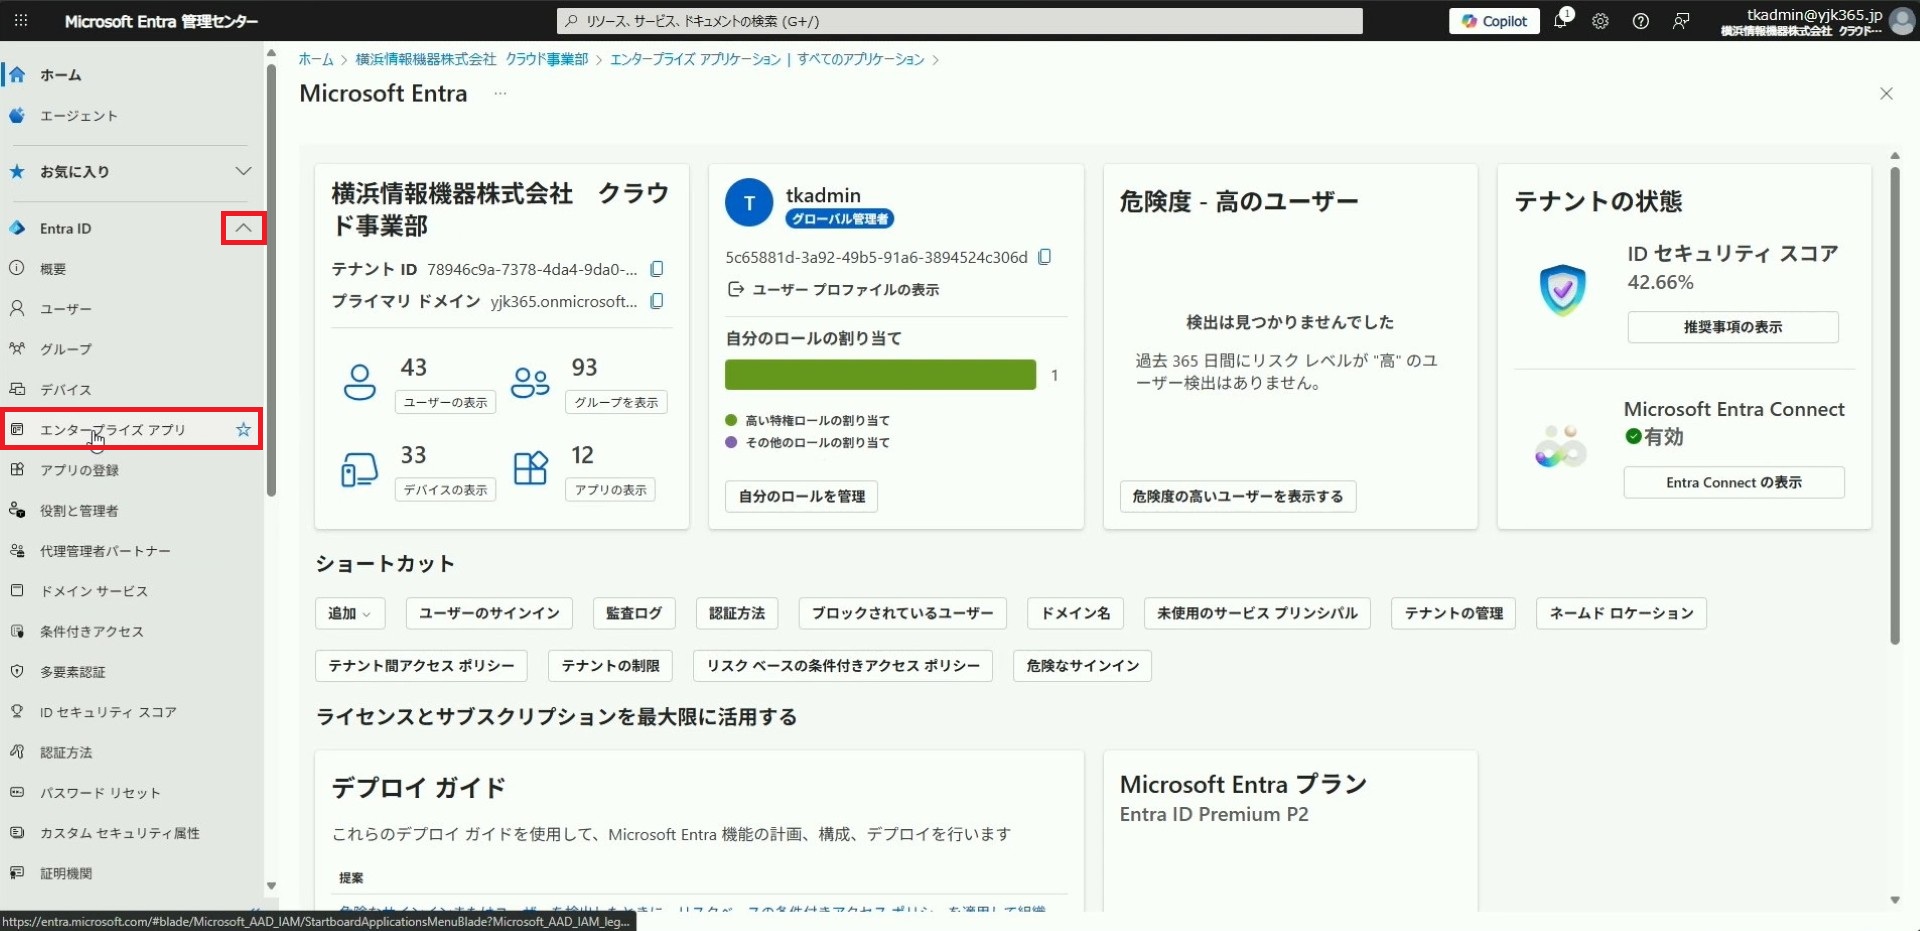Screen dimensions: 1920x931
Task: Click the green role assignment bar
Action: 880,375
